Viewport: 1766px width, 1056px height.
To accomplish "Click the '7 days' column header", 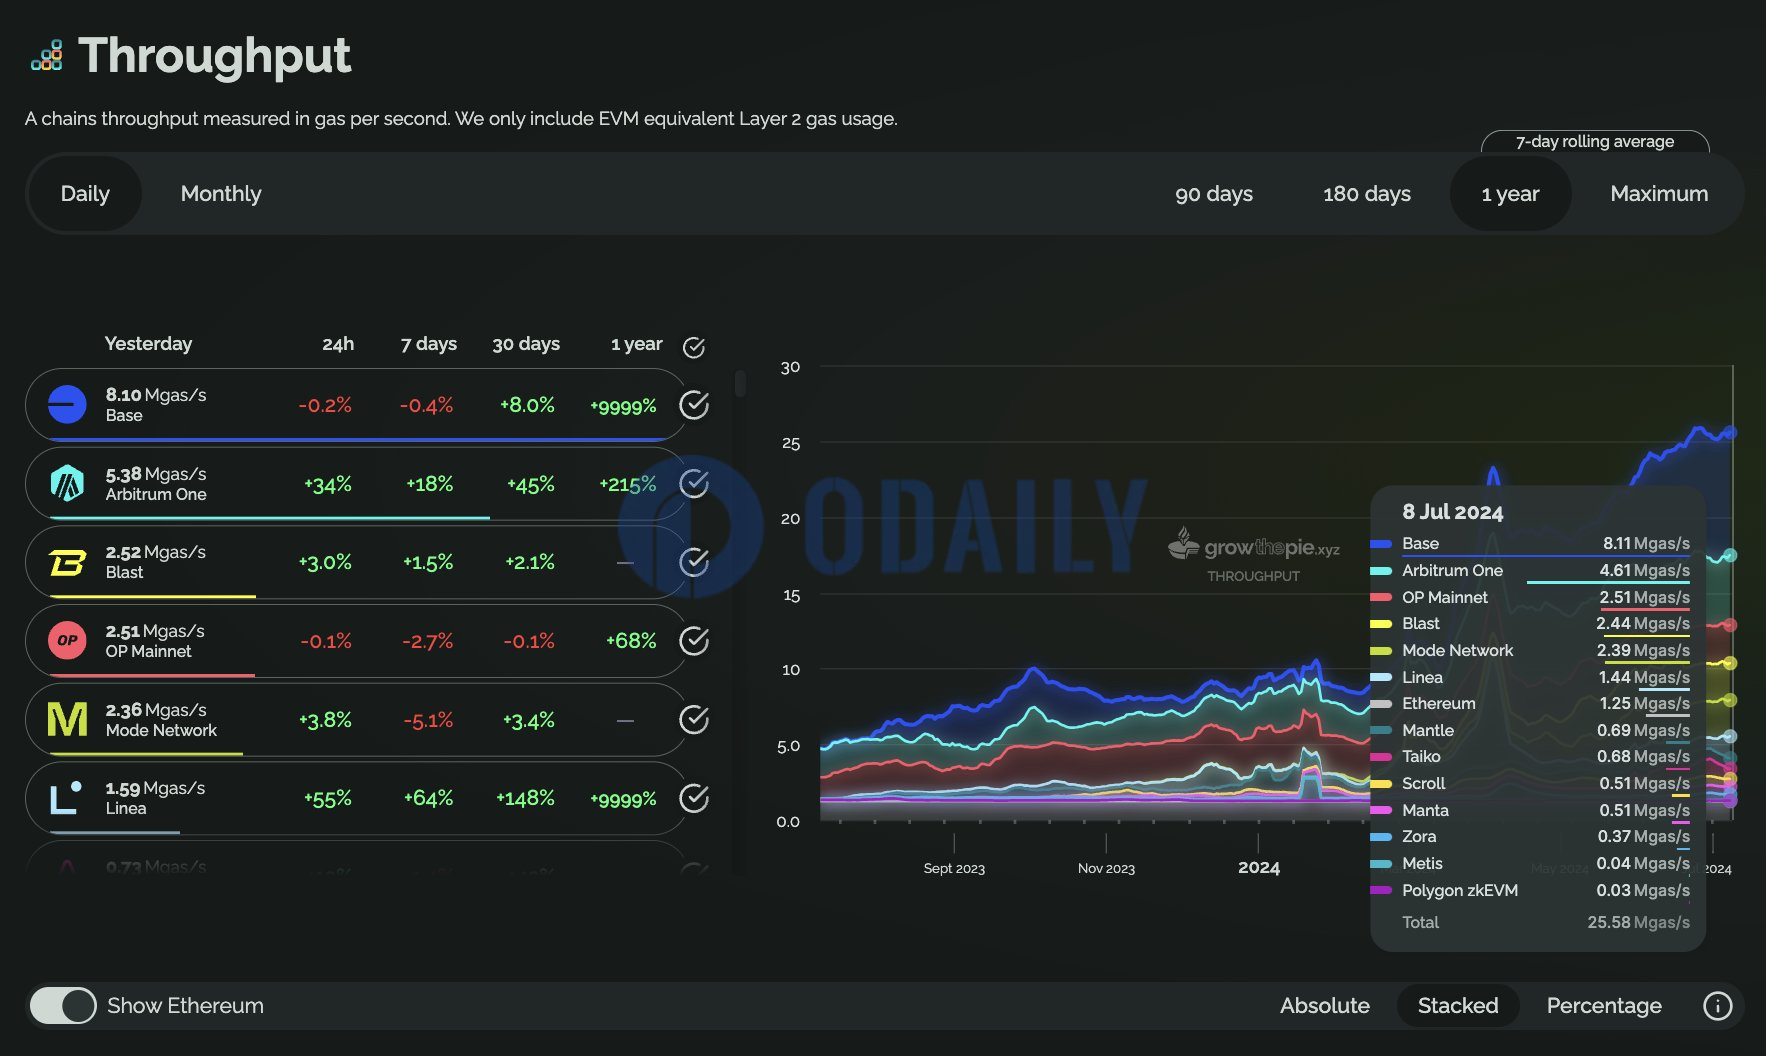I will [428, 344].
